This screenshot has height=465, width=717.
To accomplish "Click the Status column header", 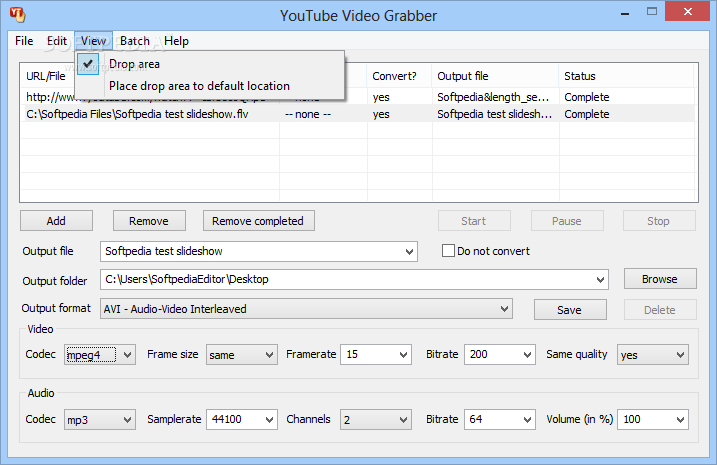I will click(x=626, y=76).
